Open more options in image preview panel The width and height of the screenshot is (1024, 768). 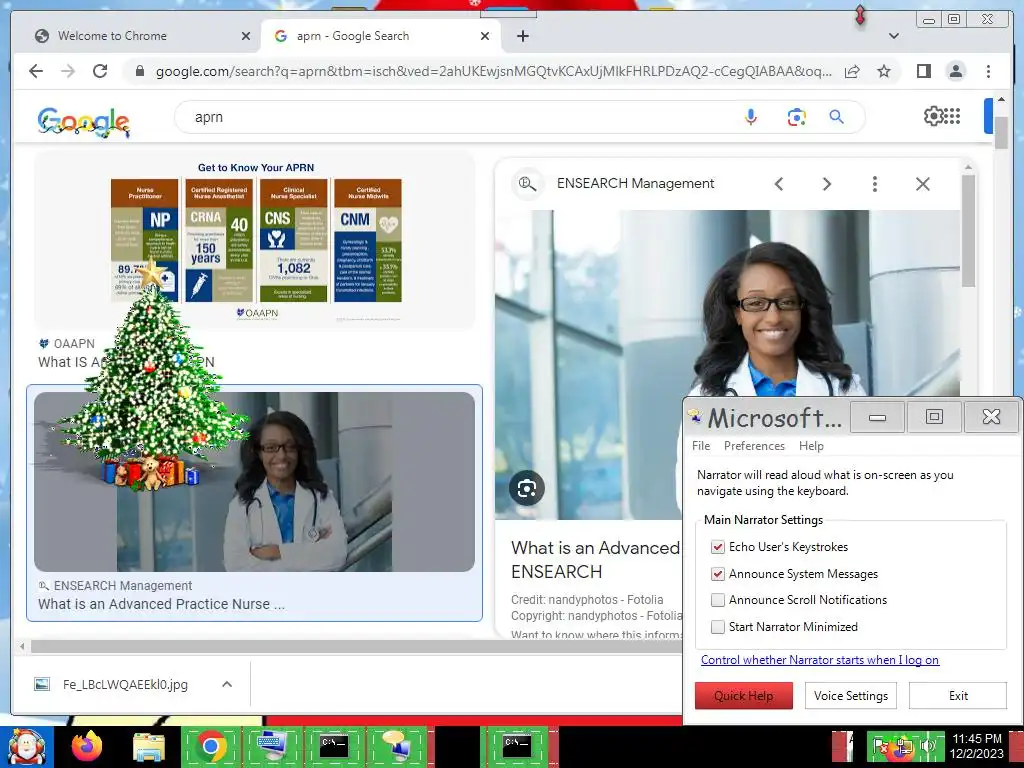click(x=874, y=184)
